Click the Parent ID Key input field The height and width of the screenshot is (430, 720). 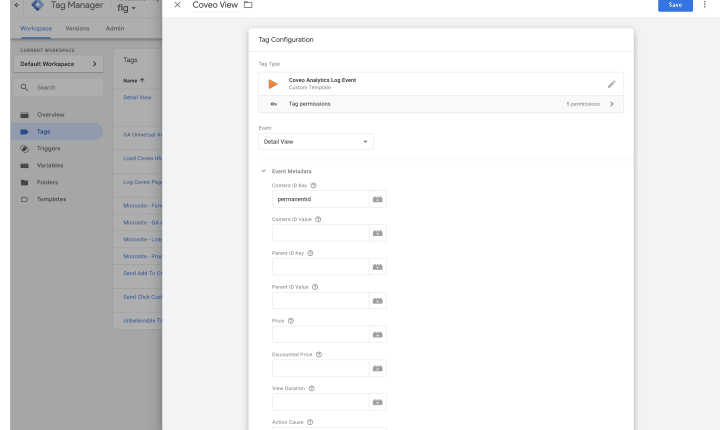coord(321,266)
